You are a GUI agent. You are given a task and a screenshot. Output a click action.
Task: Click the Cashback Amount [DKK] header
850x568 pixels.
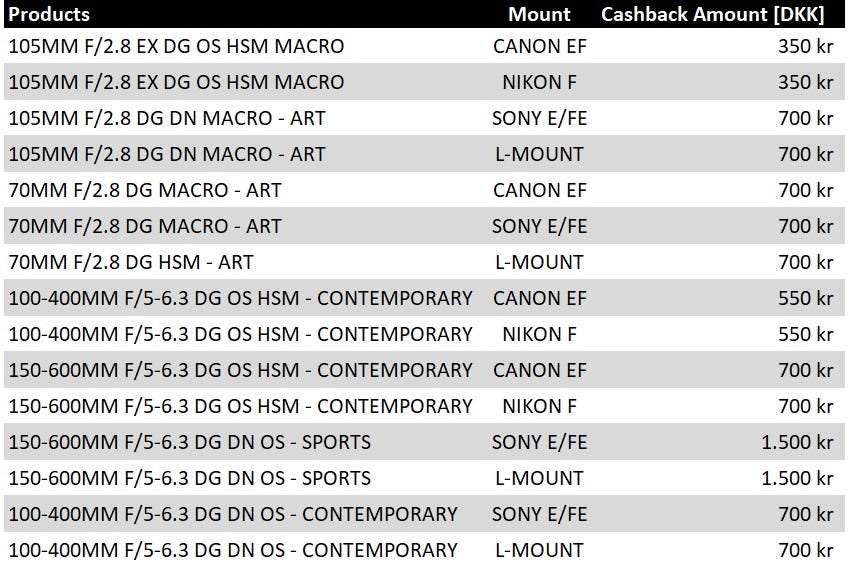click(712, 14)
